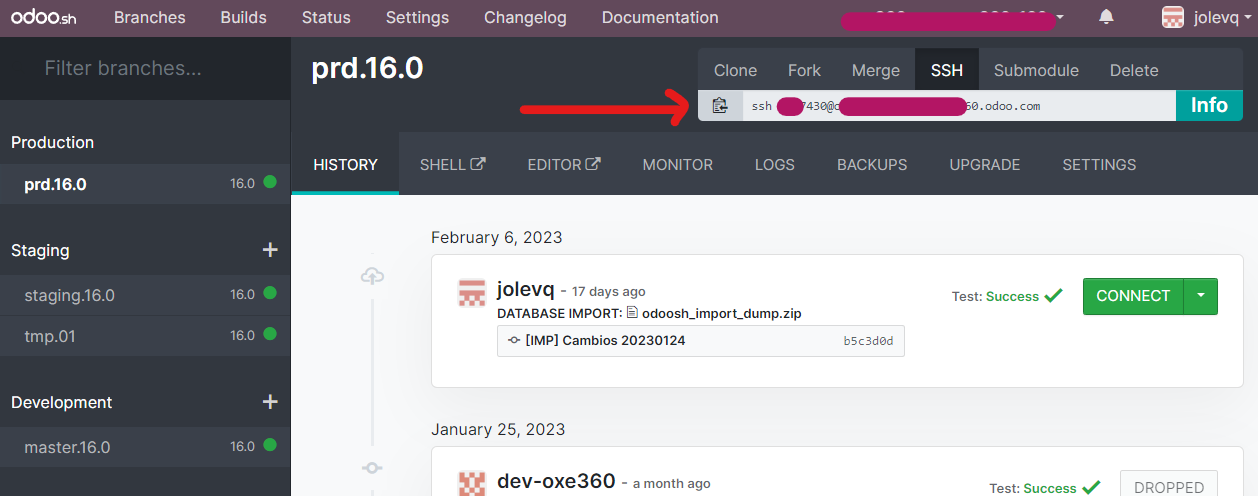Click the prd.16.0 page title
The width and height of the screenshot is (1258, 496).
tap(367, 68)
